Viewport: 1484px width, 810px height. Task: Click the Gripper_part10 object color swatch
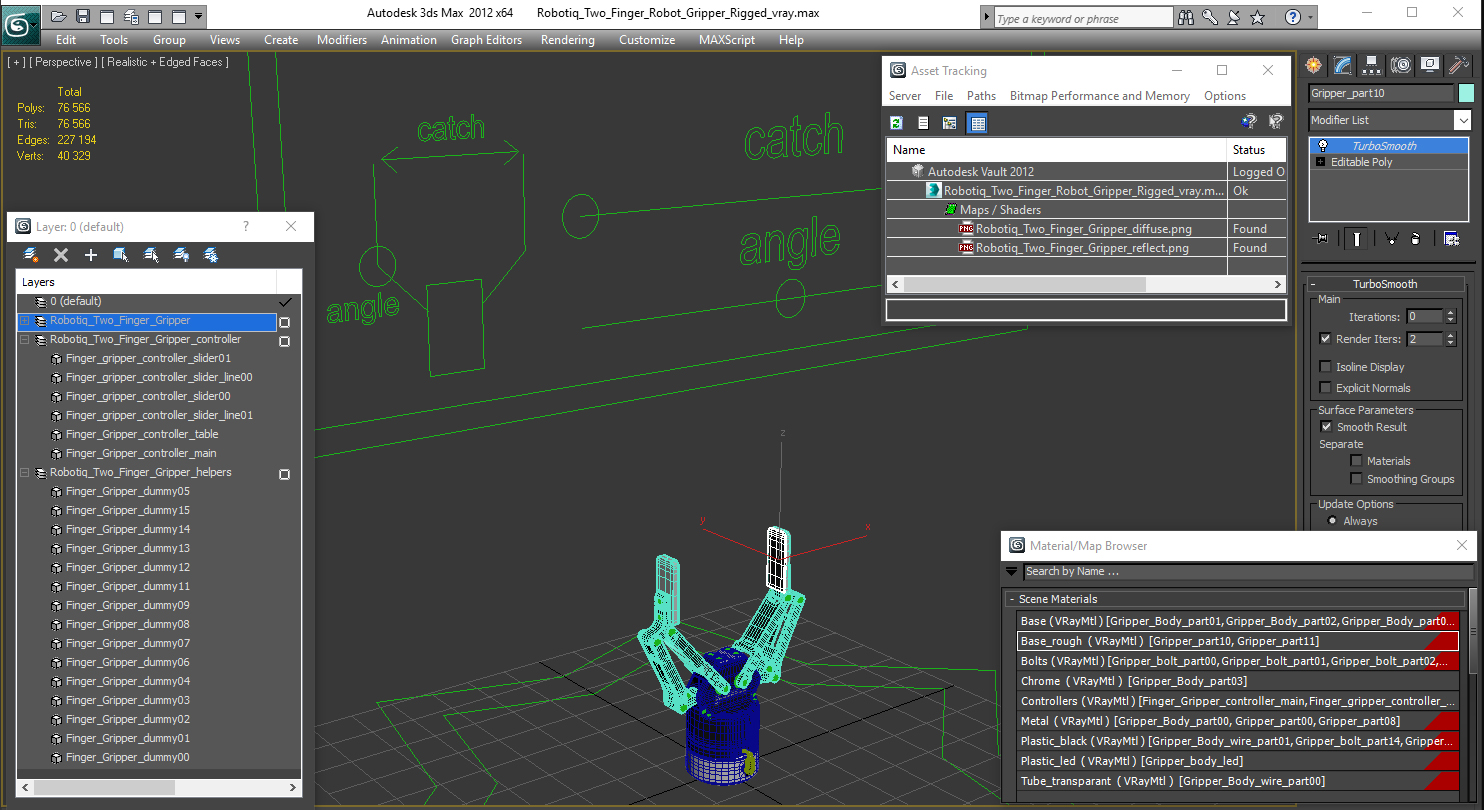point(1466,93)
